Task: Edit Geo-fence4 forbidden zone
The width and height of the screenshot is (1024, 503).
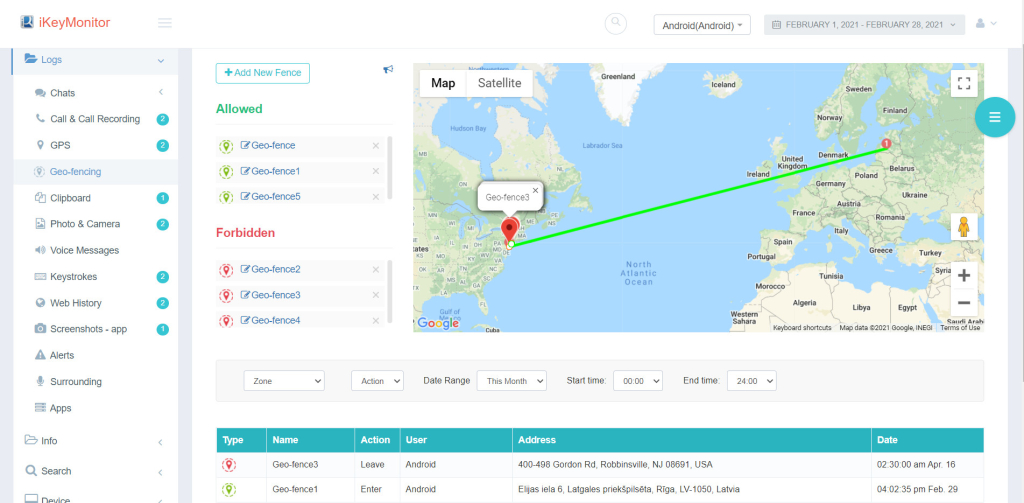Action: pyautogui.click(x=270, y=320)
